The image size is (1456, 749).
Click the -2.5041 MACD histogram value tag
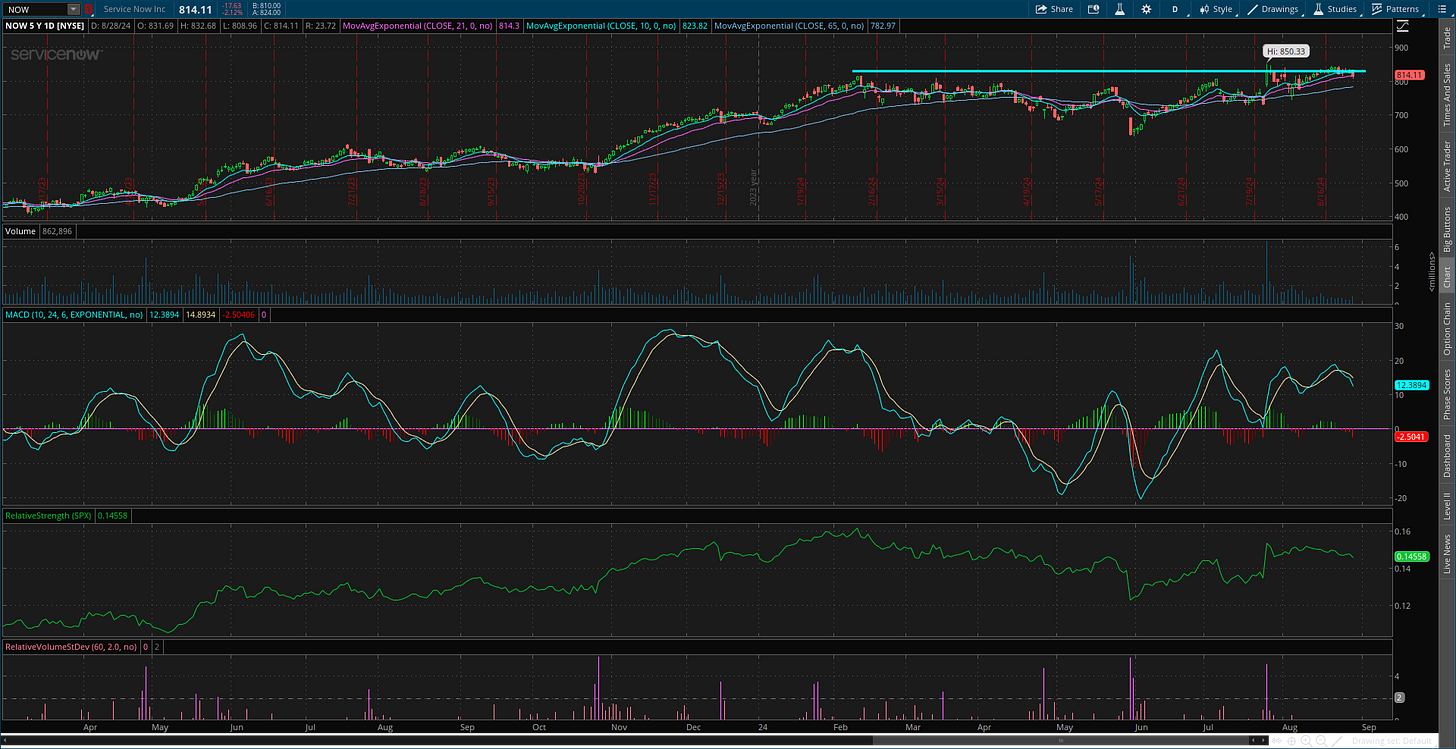point(1410,436)
